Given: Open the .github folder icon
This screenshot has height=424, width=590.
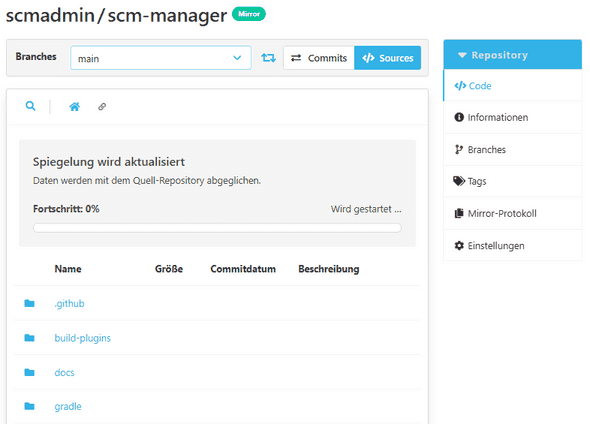Looking at the screenshot, I should pos(29,303).
